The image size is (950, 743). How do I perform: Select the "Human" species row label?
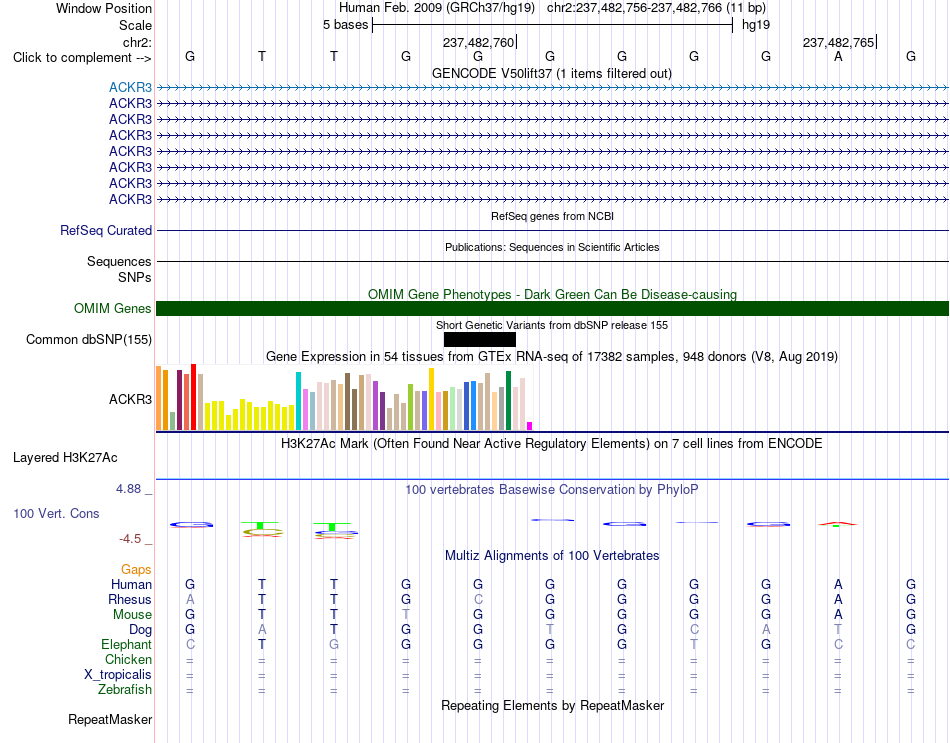click(x=131, y=584)
